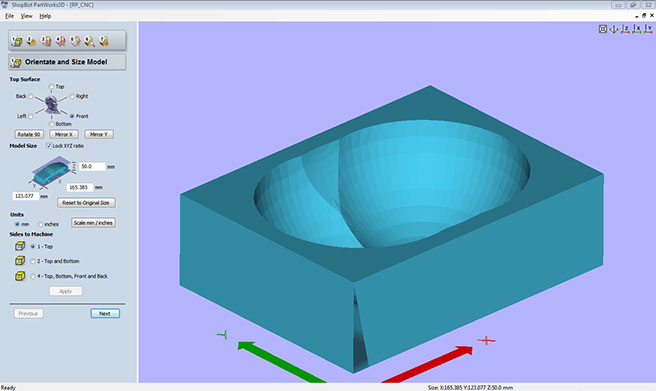
Task: Click the head model orientation thumbnail
Action: (x=51, y=105)
